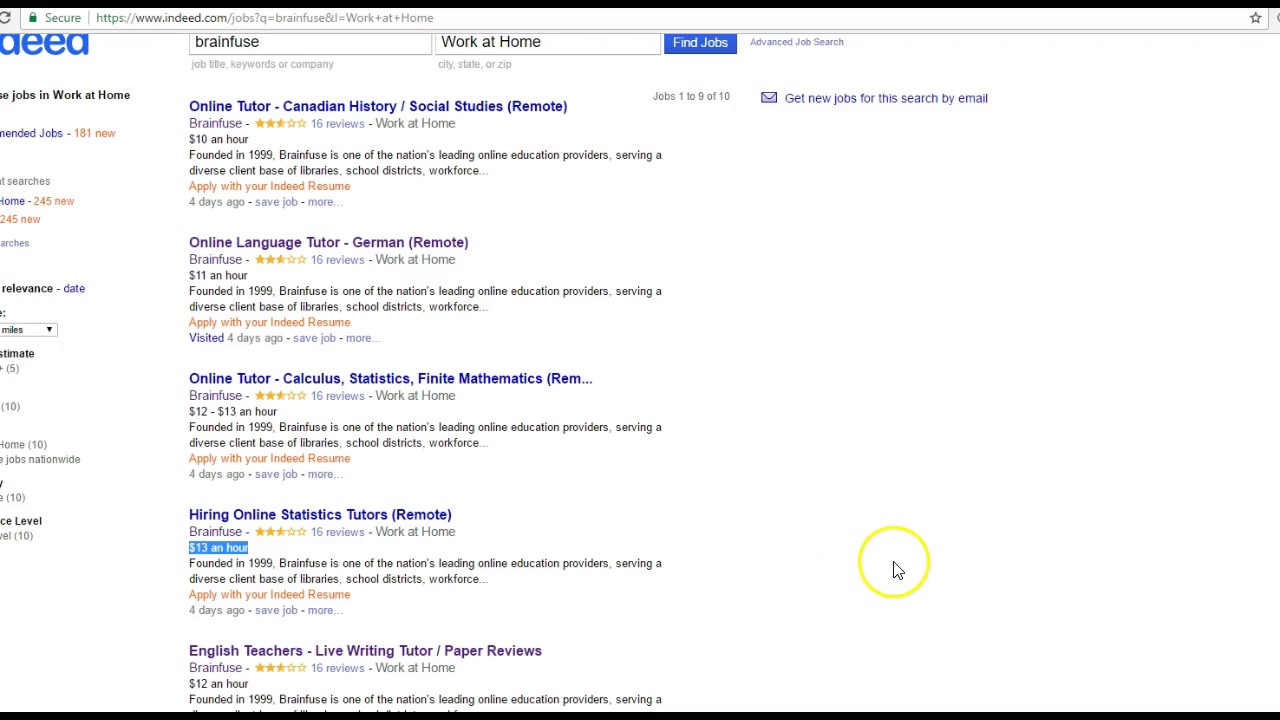Click Brainfuse company name under German Tutor listing
Viewport: 1280px width, 720px height.
pyautogui.click(x=216, y=260)
